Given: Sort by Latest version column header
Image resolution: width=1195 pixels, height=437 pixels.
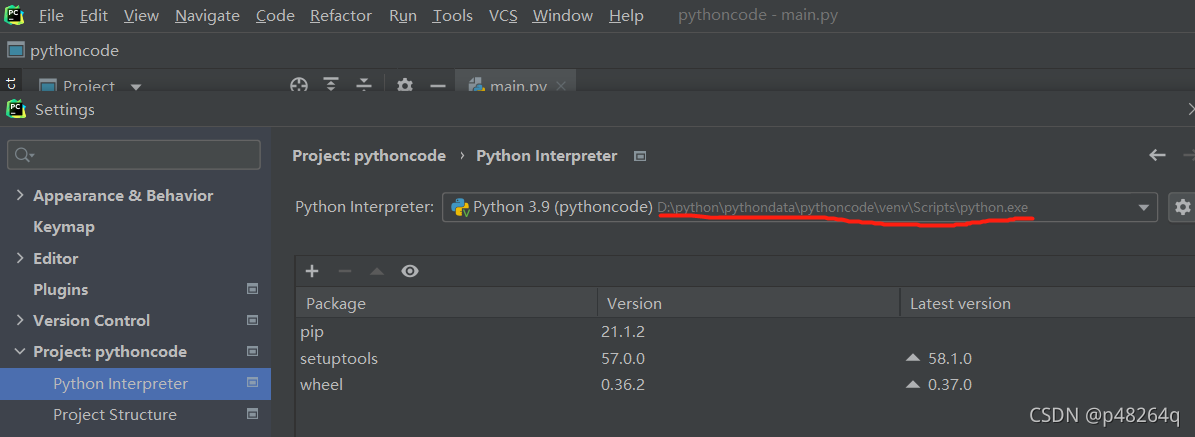Looking at the screenshot, I should [x=1048, y=304].
